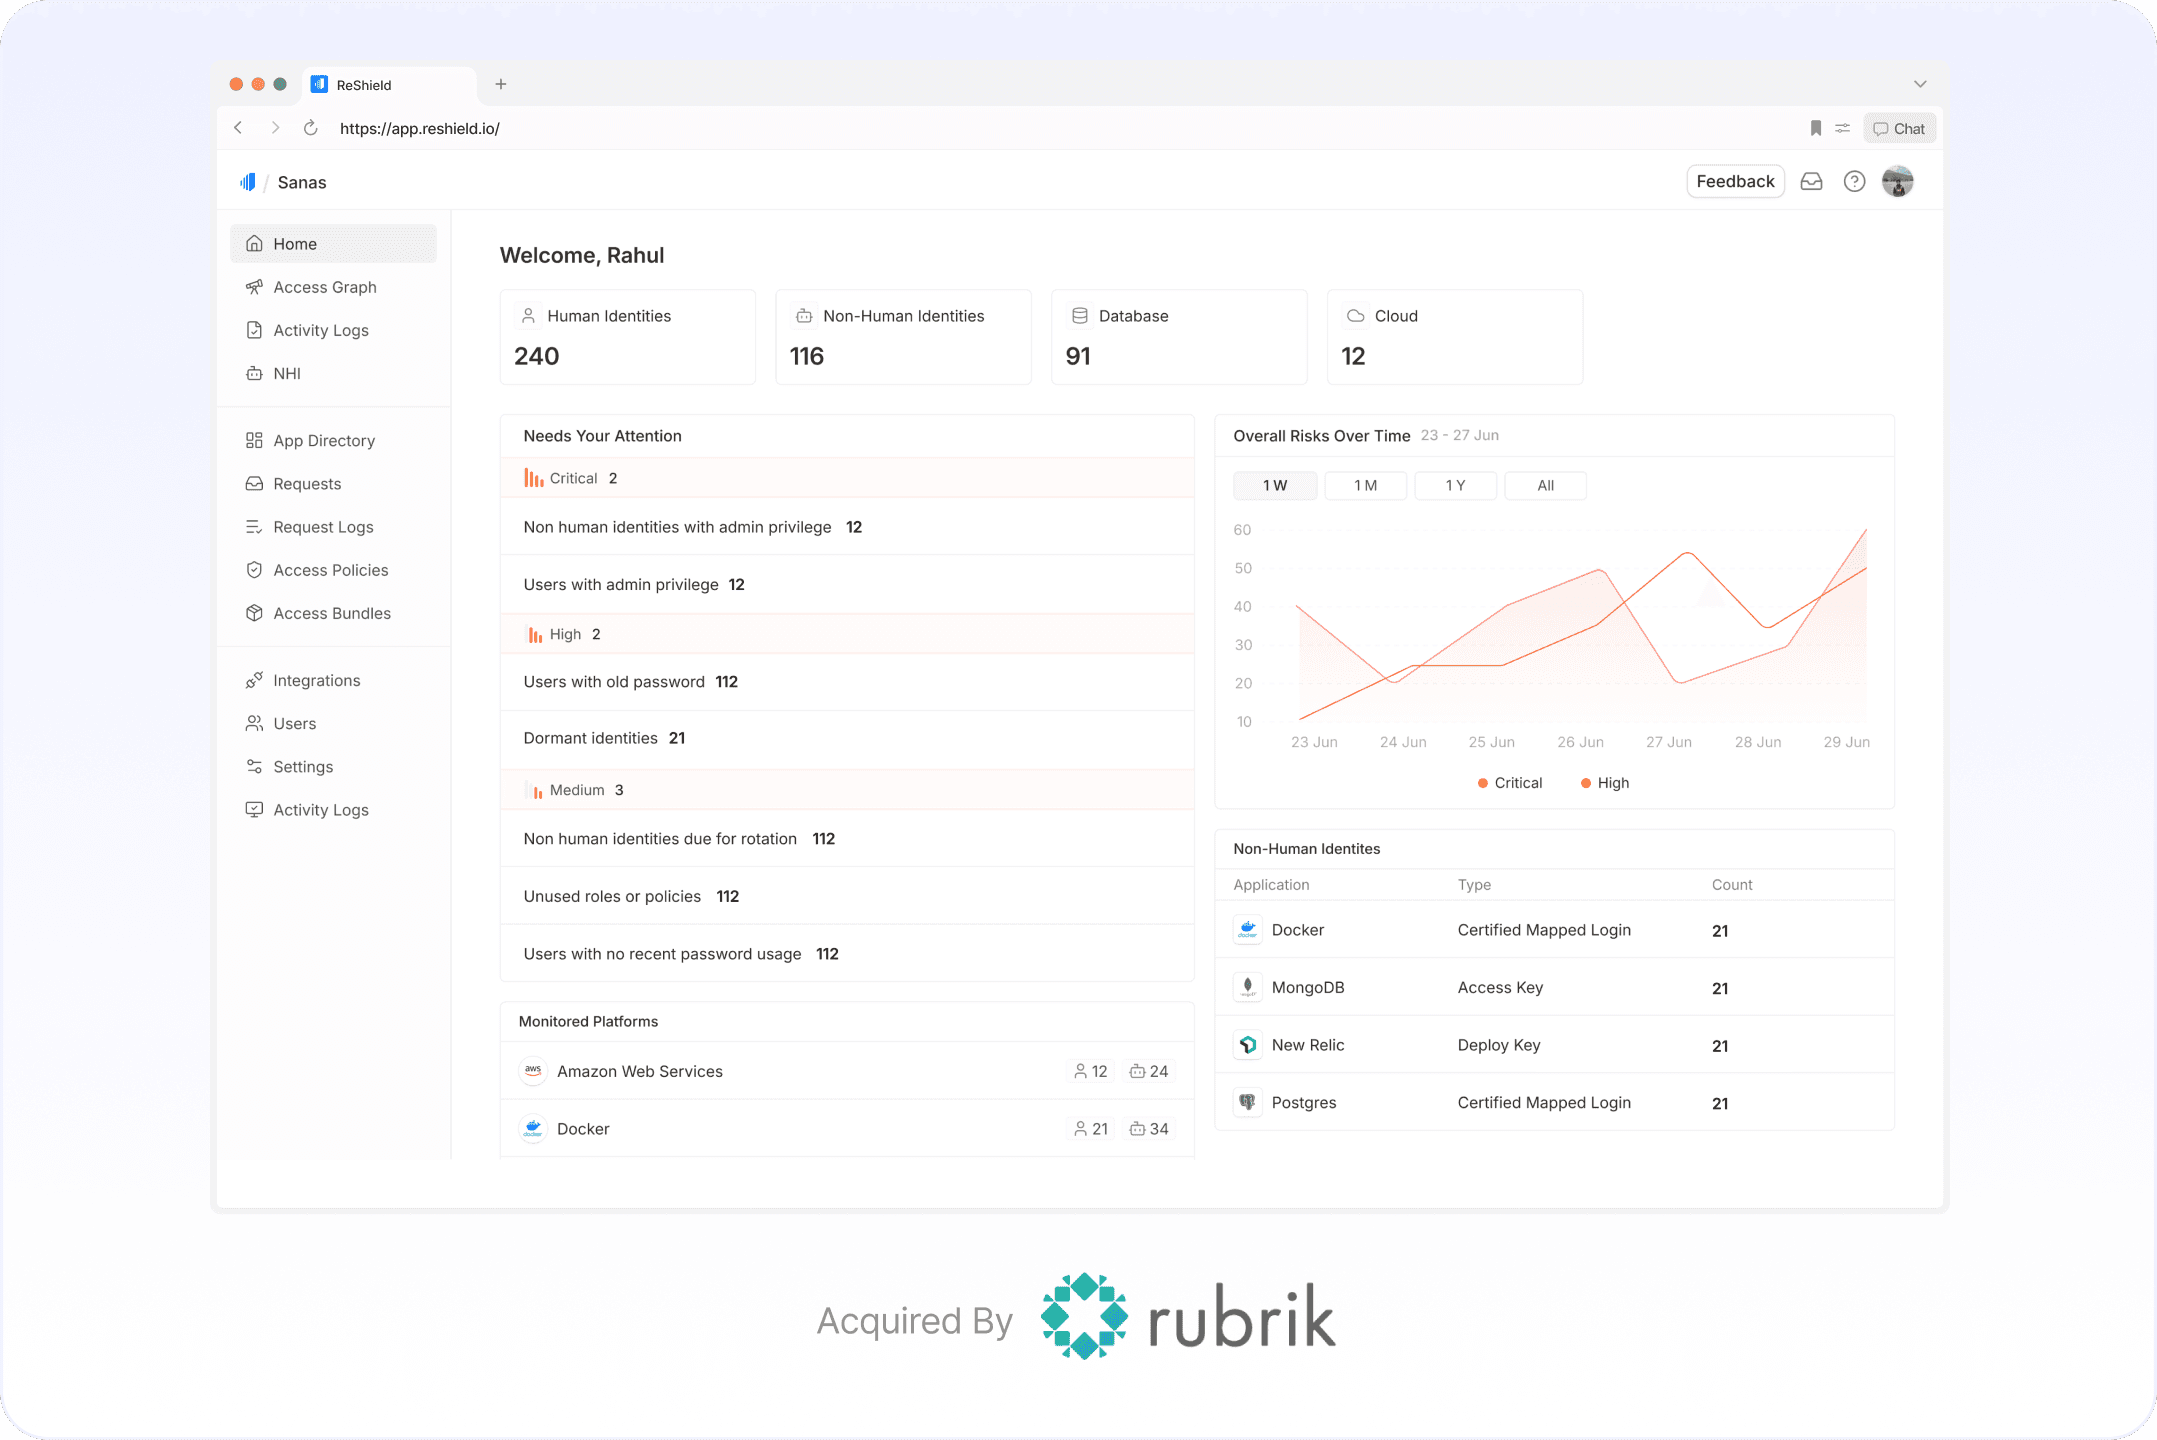
Task: Click the ReShield logo beside Sanas
Action: [248, 182]
